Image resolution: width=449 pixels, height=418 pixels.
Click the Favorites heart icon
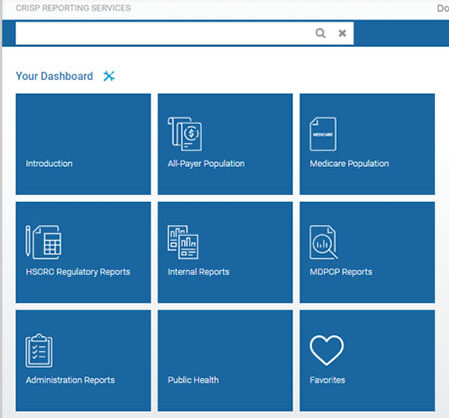327,350
